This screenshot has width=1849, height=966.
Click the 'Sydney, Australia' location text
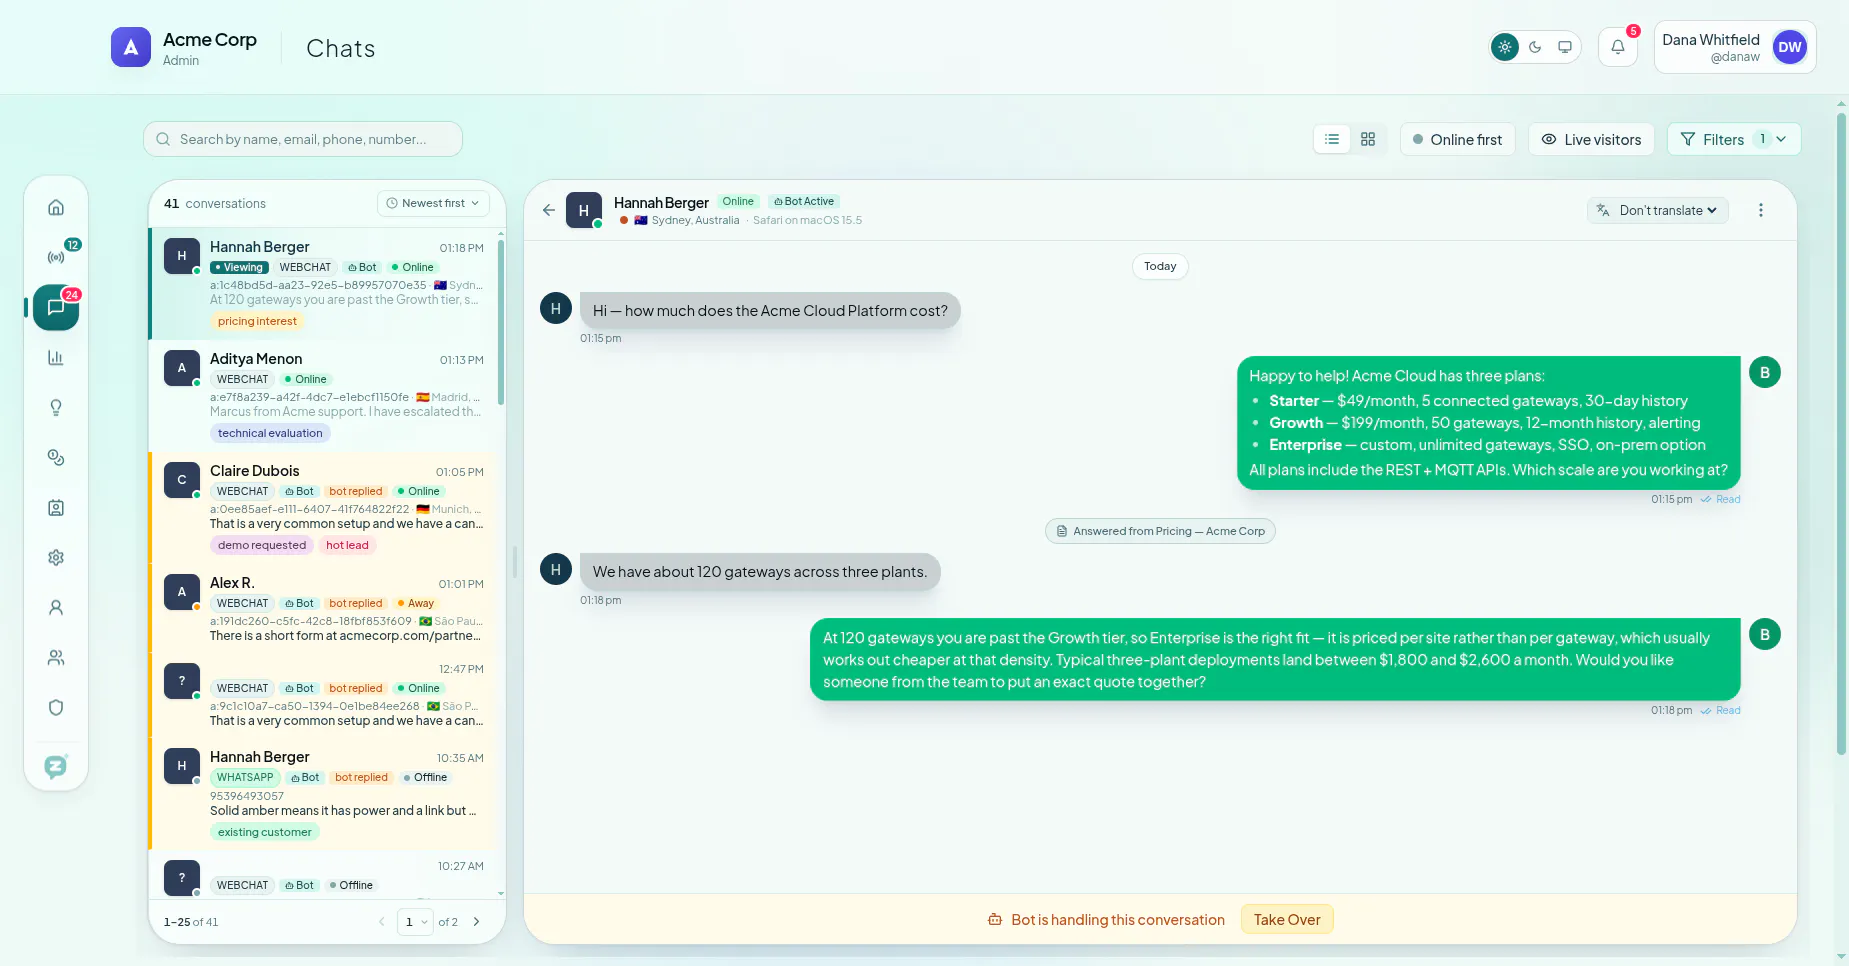tap(695, 220)
